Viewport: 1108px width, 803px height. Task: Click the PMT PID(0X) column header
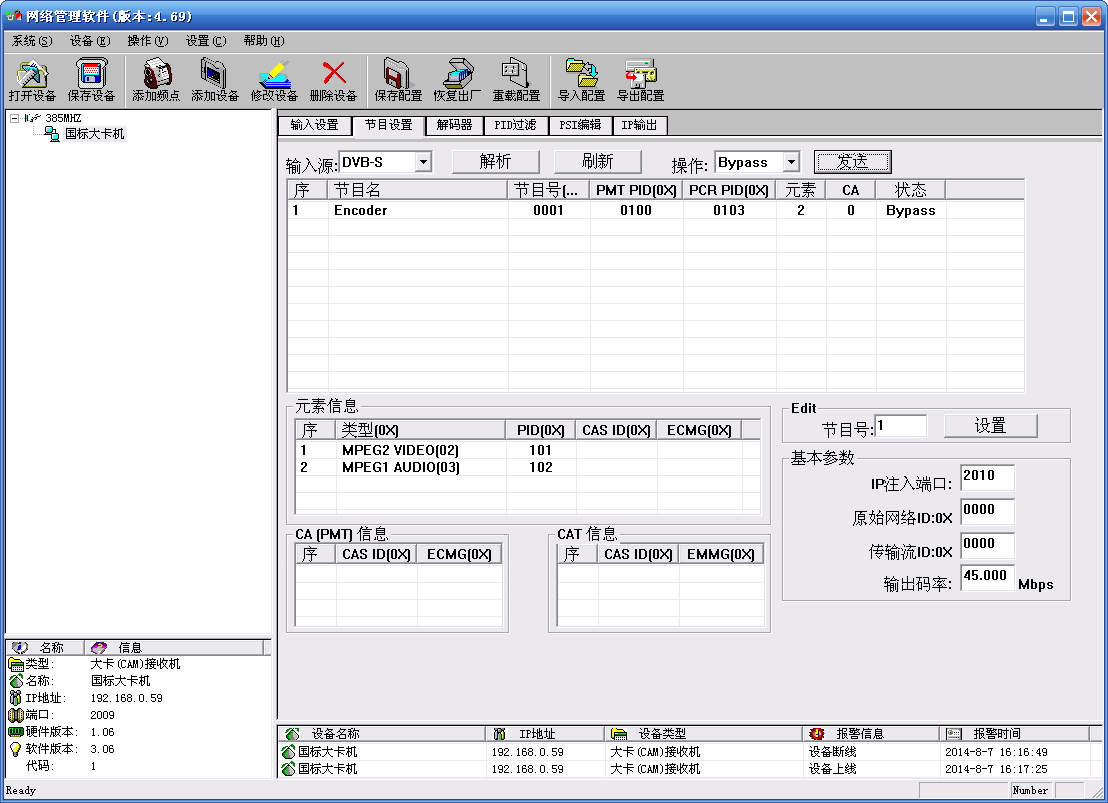(636, 190)
